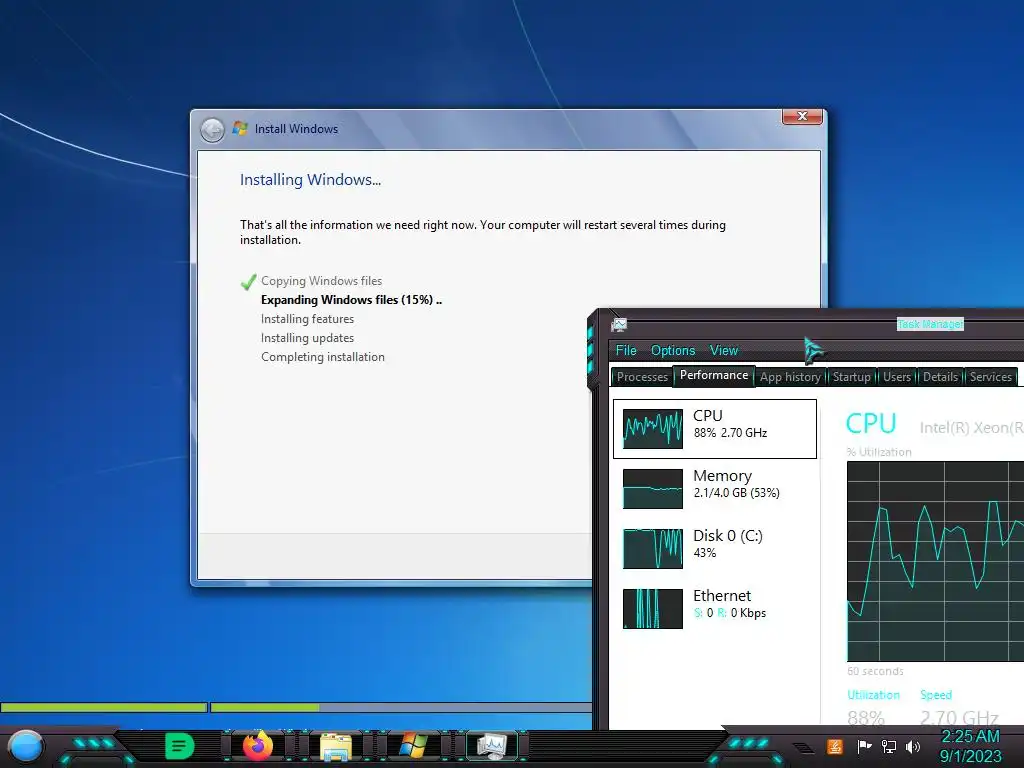Open the Startup tab
The height and width of the screenshot is (768, 1024).
tap(852, 377)
